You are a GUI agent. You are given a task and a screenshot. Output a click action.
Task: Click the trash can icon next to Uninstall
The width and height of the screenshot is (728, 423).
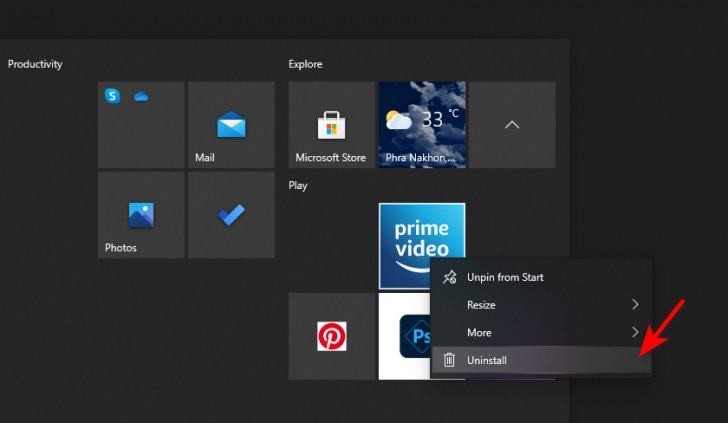pyautogui.click(x=449, y=360)
